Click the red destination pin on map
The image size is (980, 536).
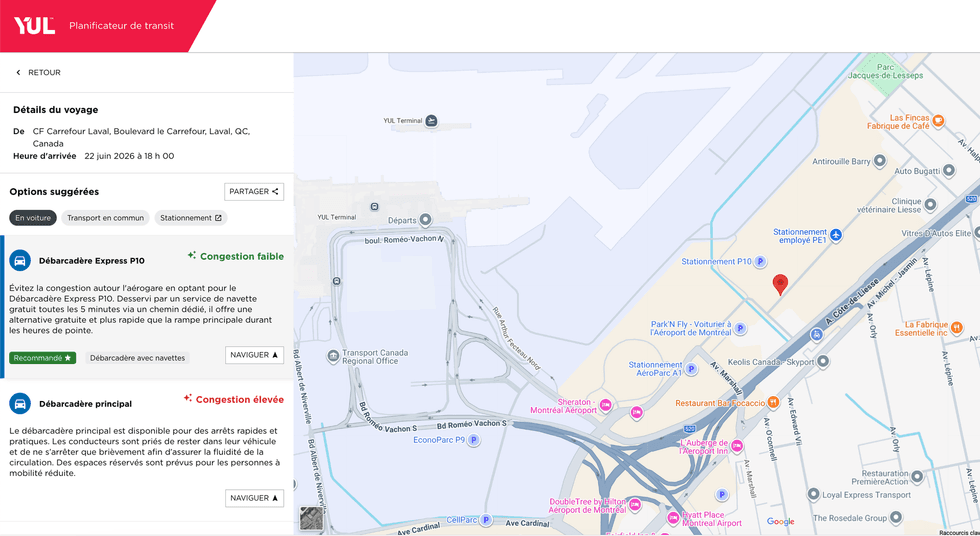780,284
